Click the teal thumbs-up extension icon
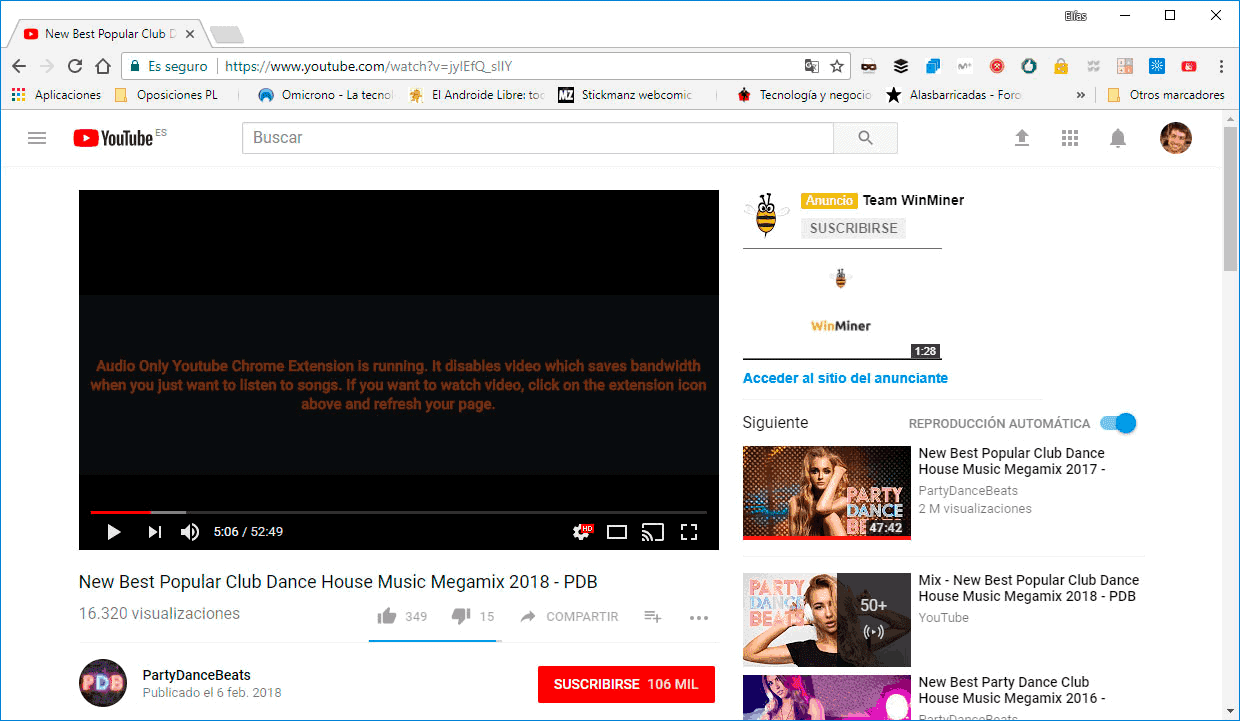The height and width of the screenshot is (721, 1240). pos(1029,66)
